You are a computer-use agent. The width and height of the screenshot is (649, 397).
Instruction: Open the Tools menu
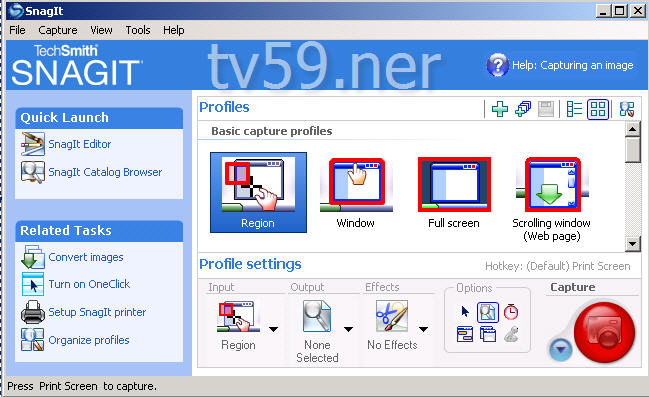(x=138, y=30)
